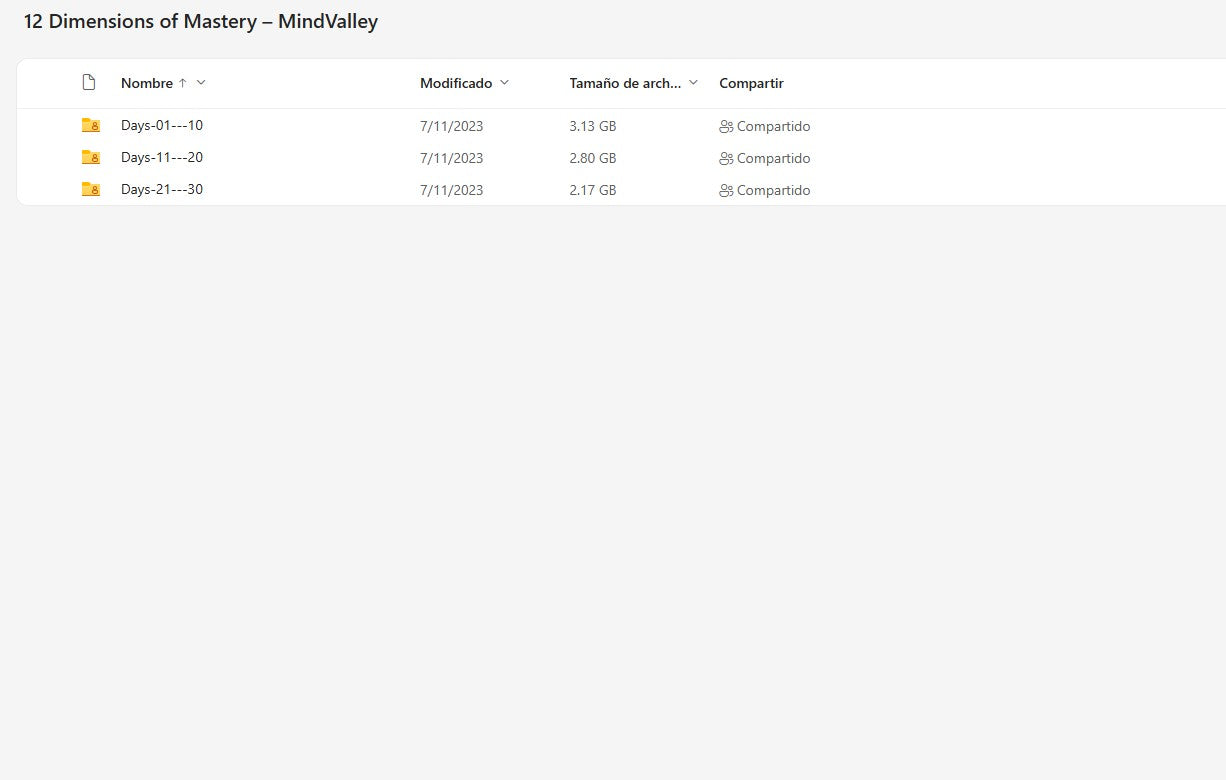Screen dimensions: 1226x780
Task: Click the Compartido label for Days-21---30
Action: (x=773, y=190)
